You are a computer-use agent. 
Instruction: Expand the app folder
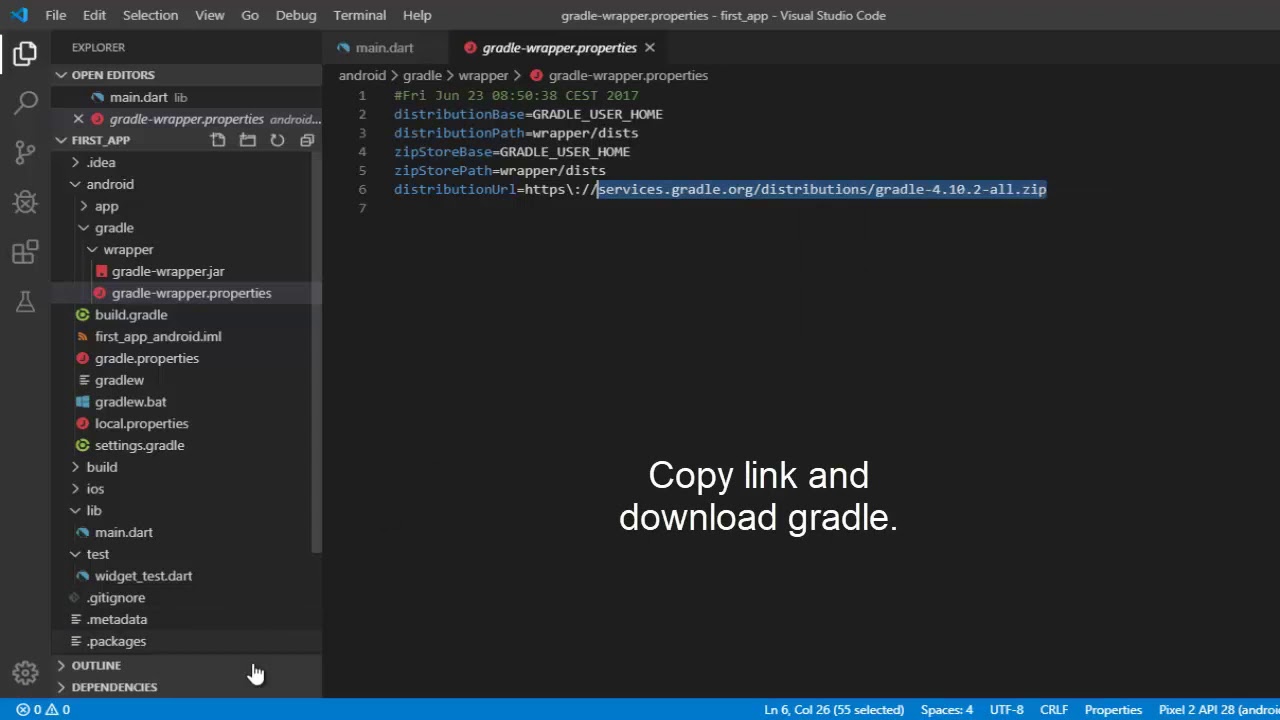[84, 206]
